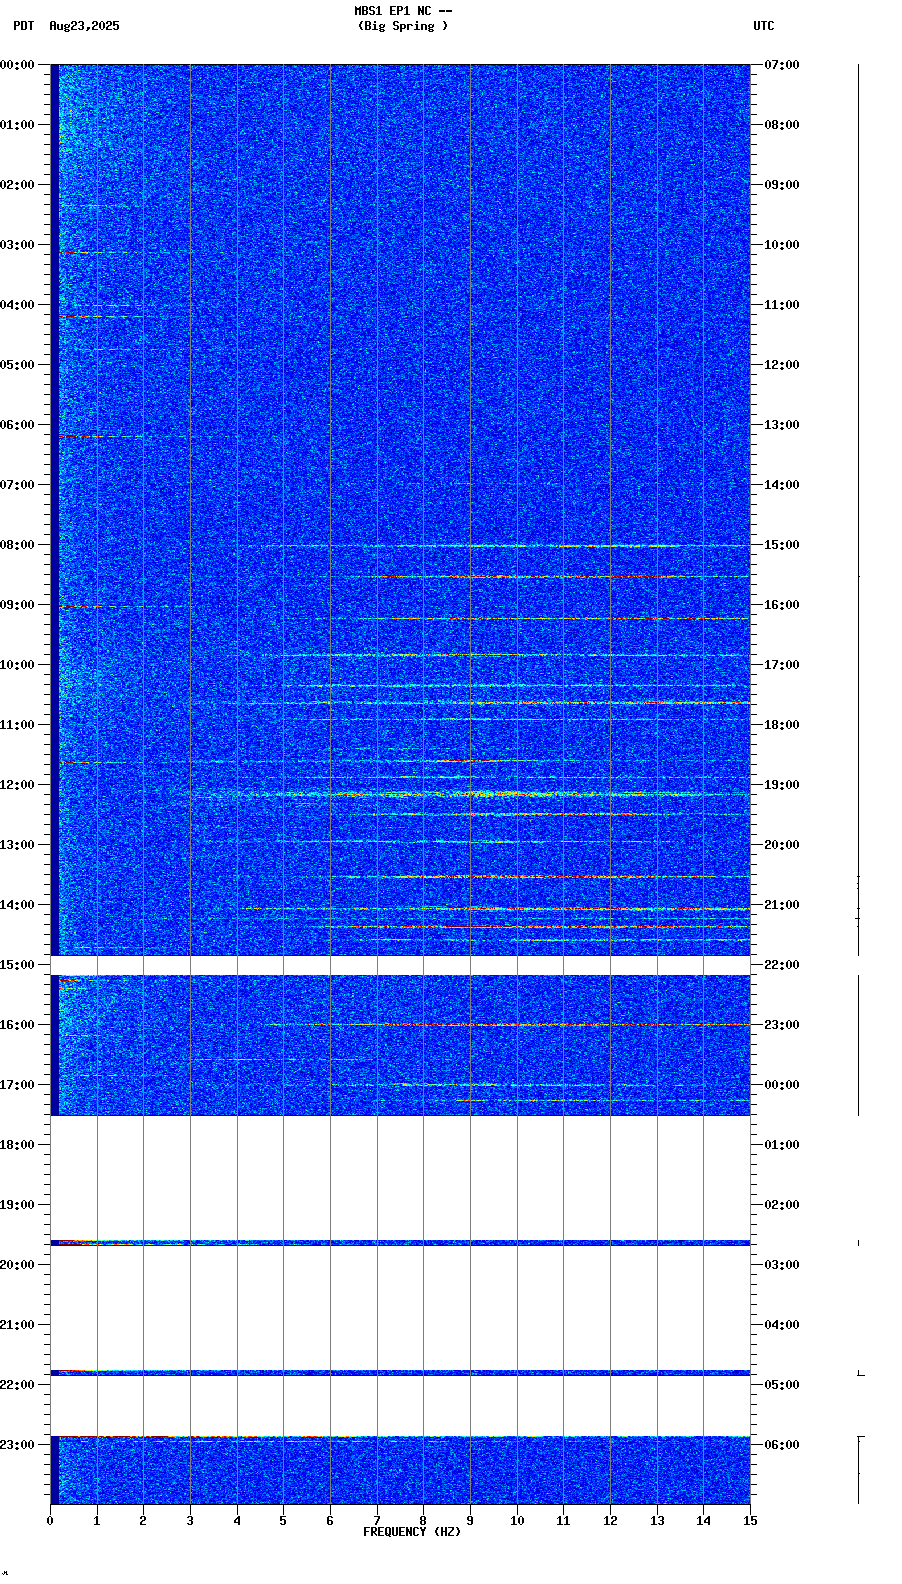Click the frequency axis tick '10'
Image resolution: width=902 pixels, height=1584 pixels.
pos(517,1521)
